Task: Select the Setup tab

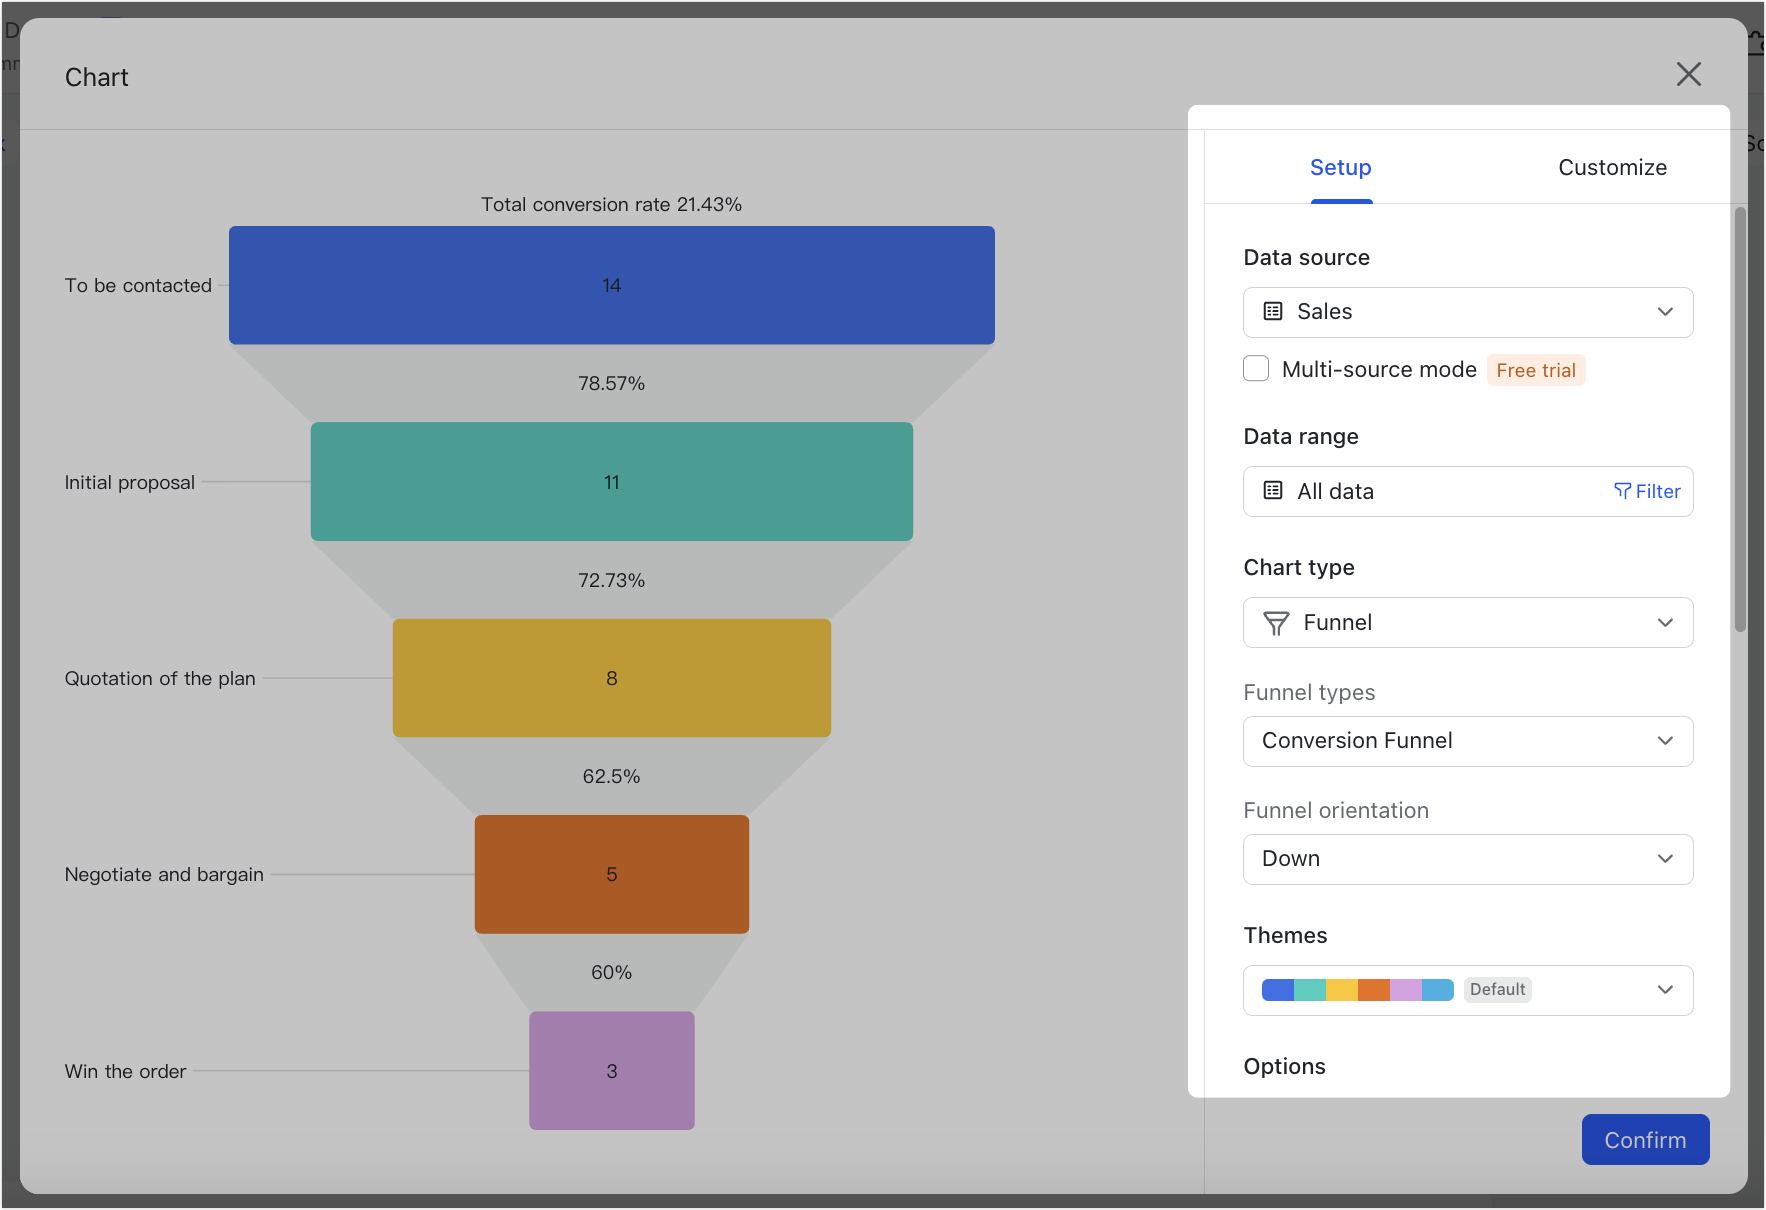Action: [x=1341, y=167]
